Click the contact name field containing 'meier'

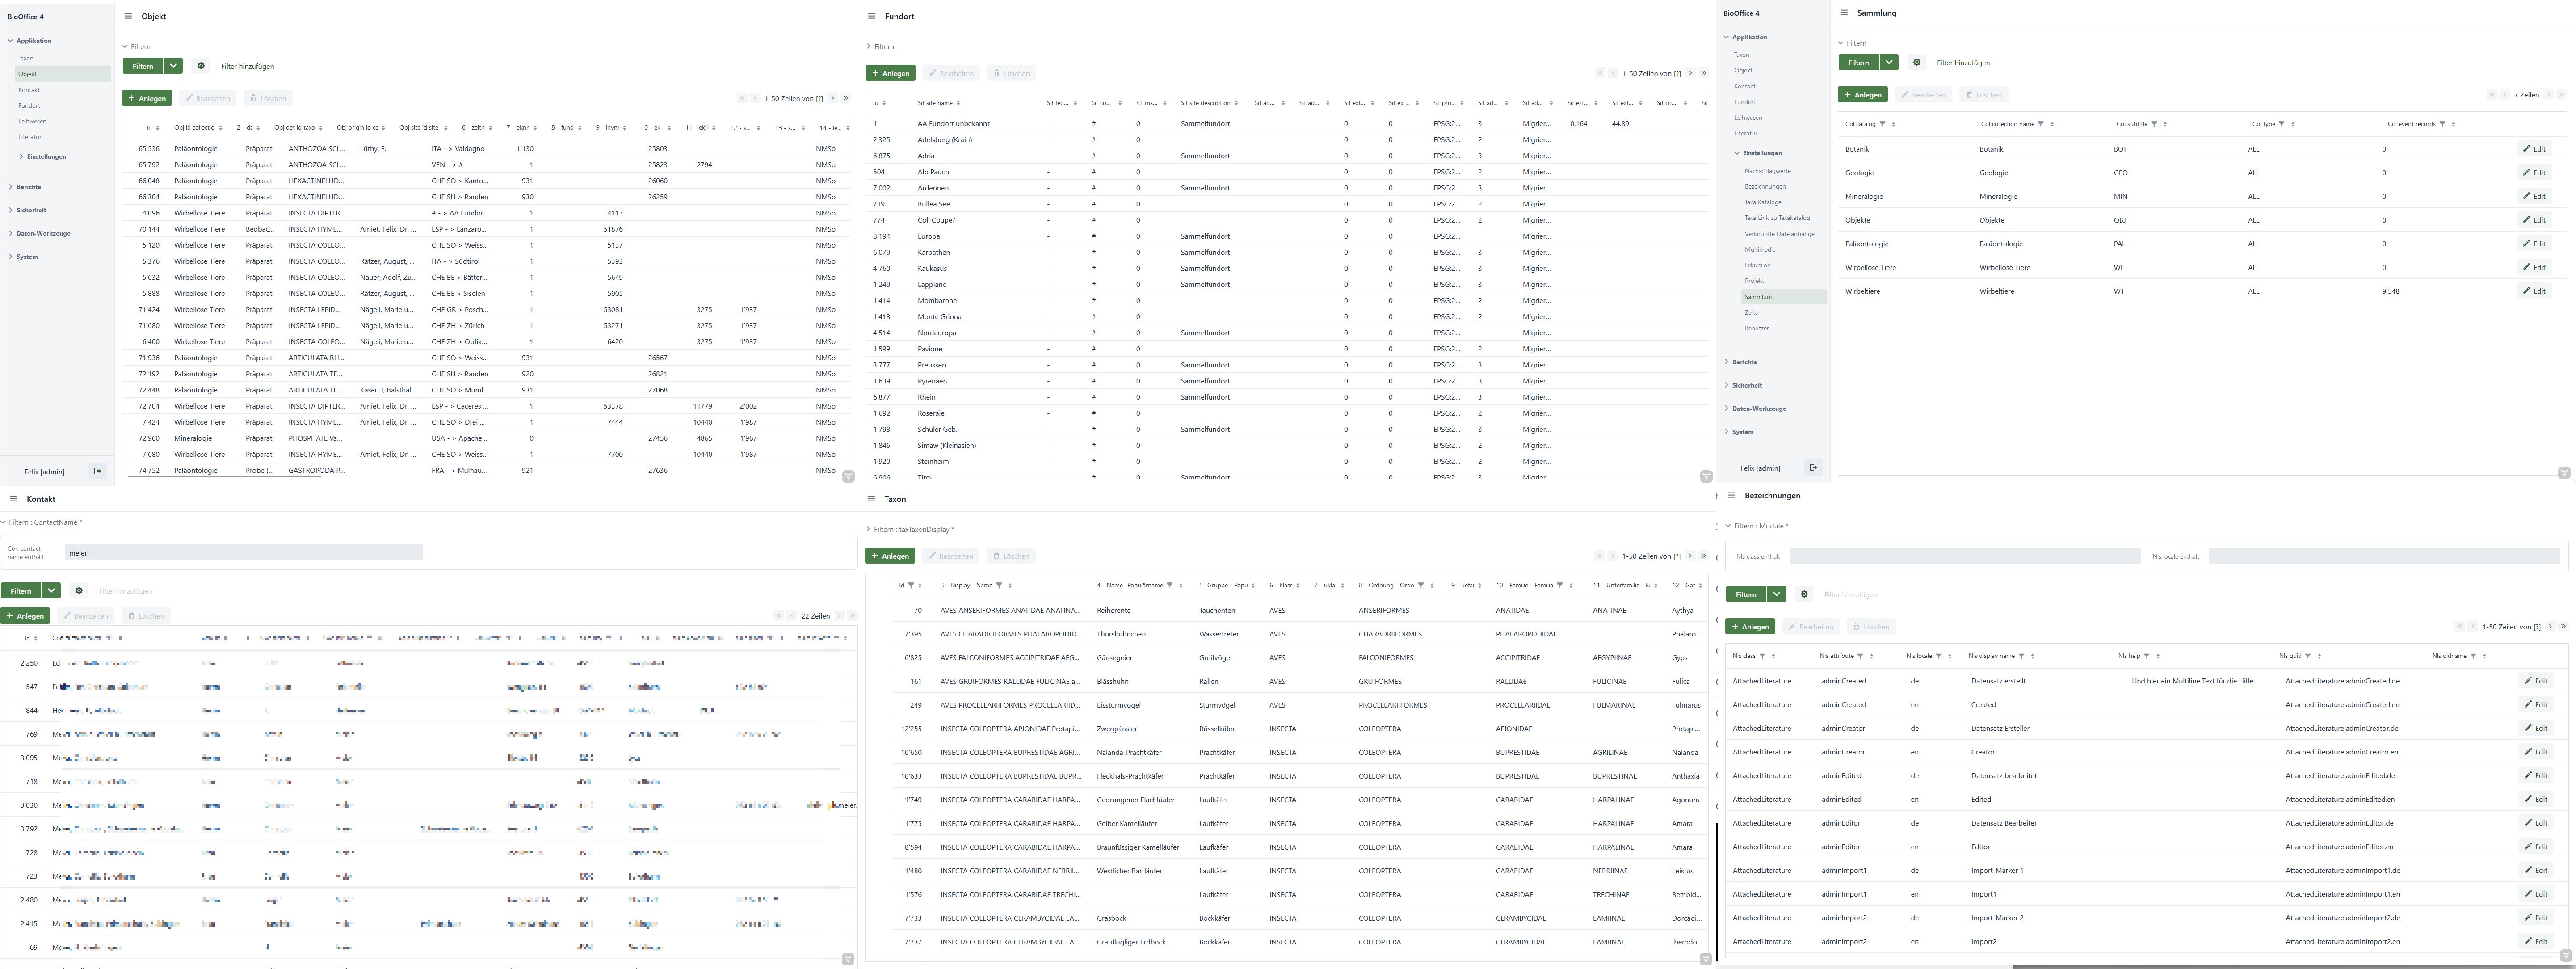pos(243,552)
